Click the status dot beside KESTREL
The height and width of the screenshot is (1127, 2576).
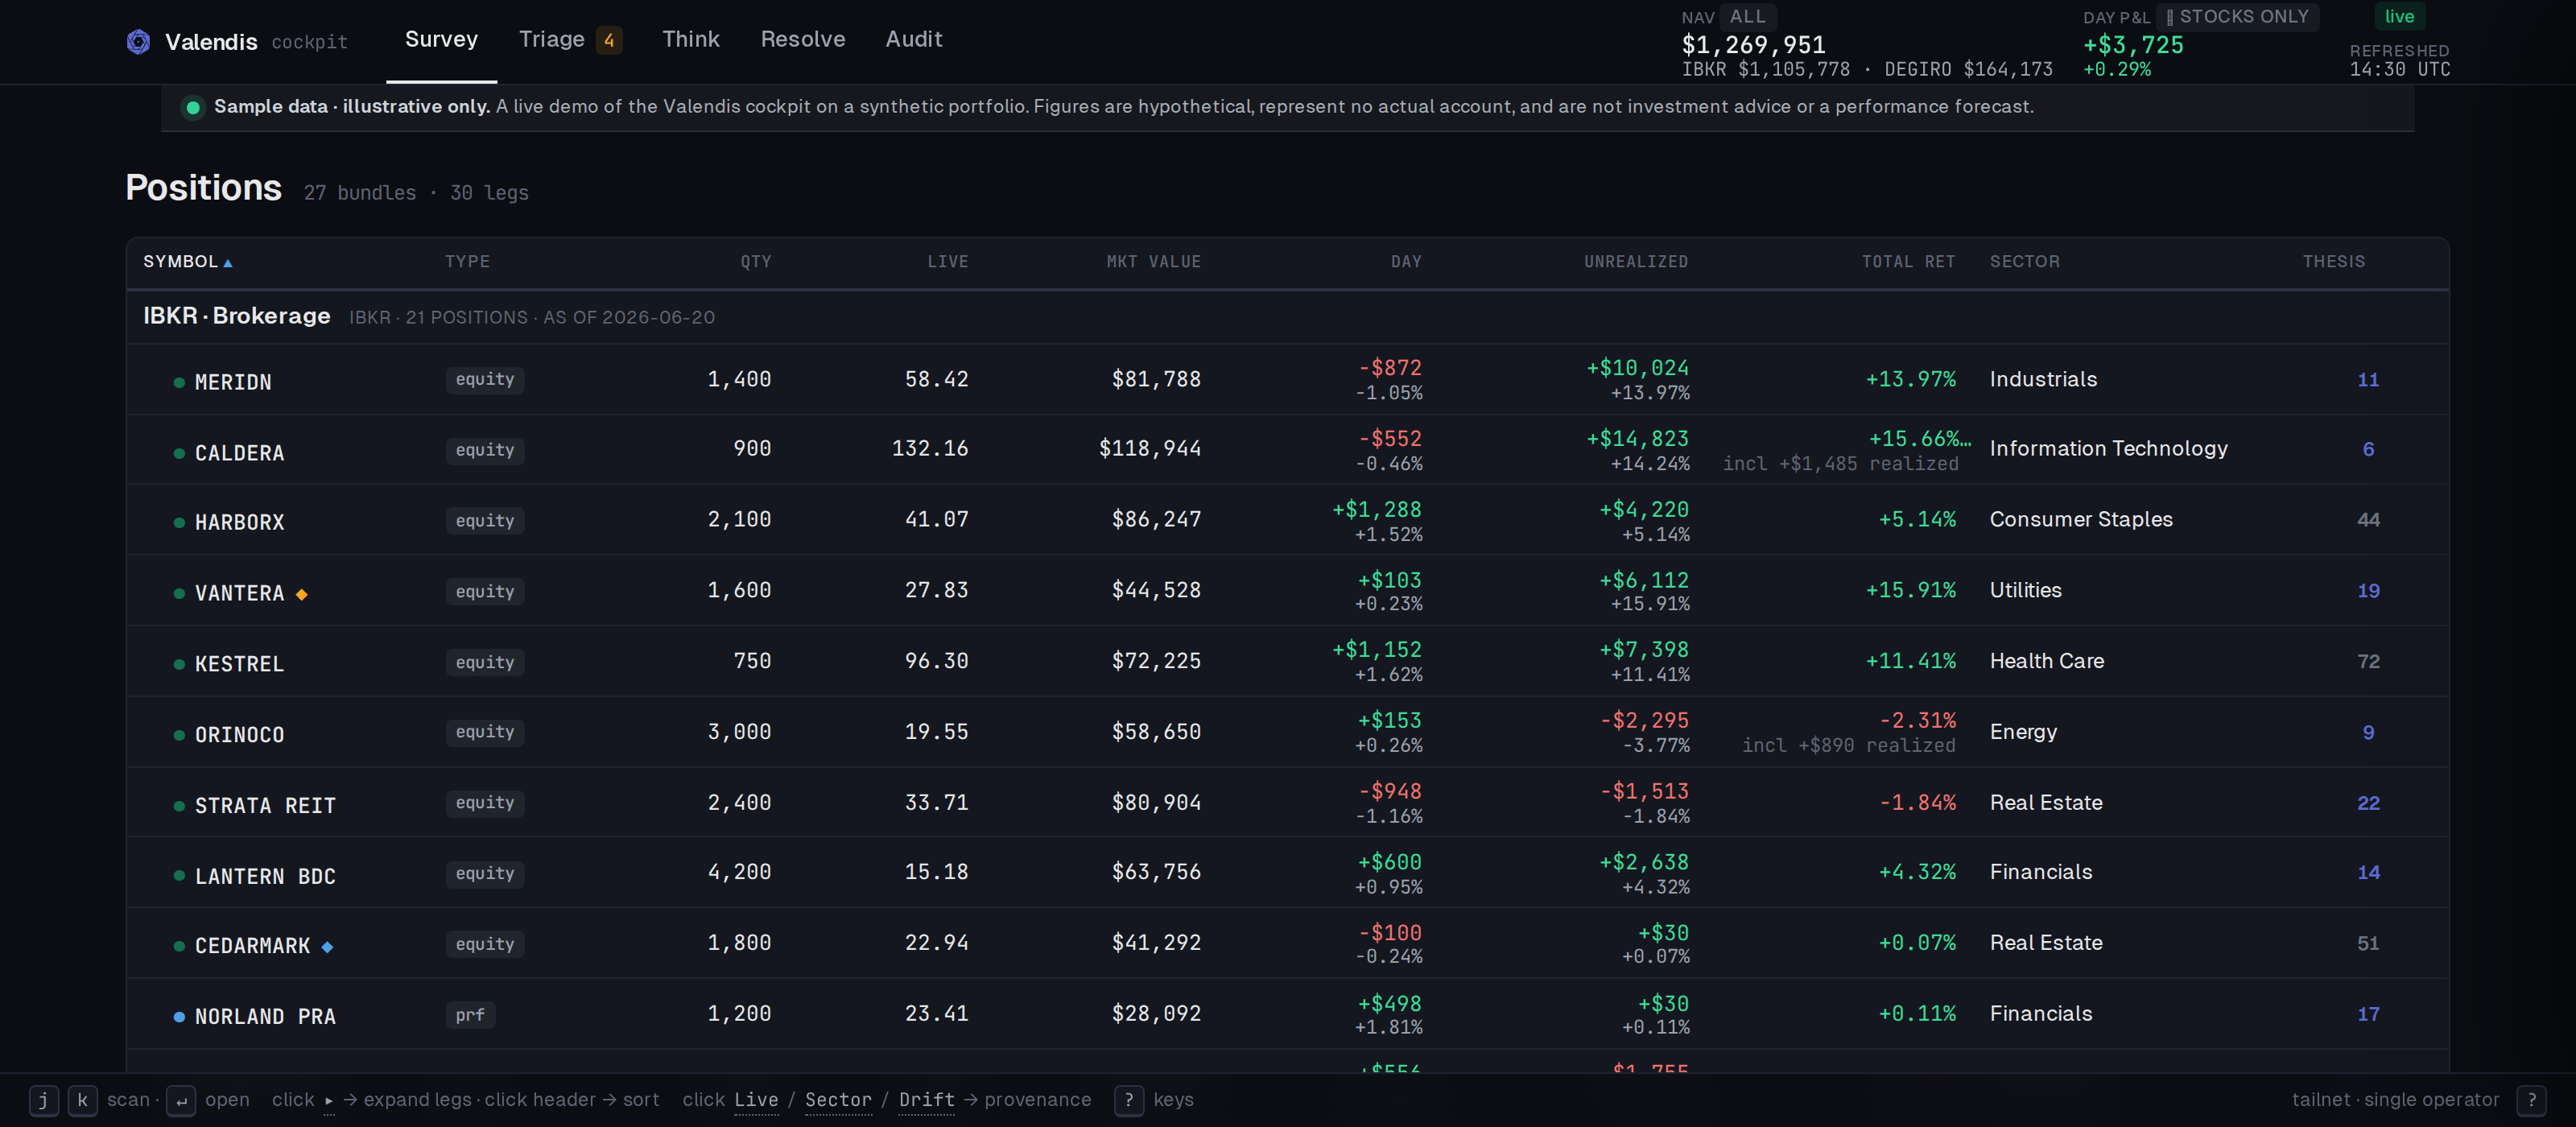tap(179, 664)
